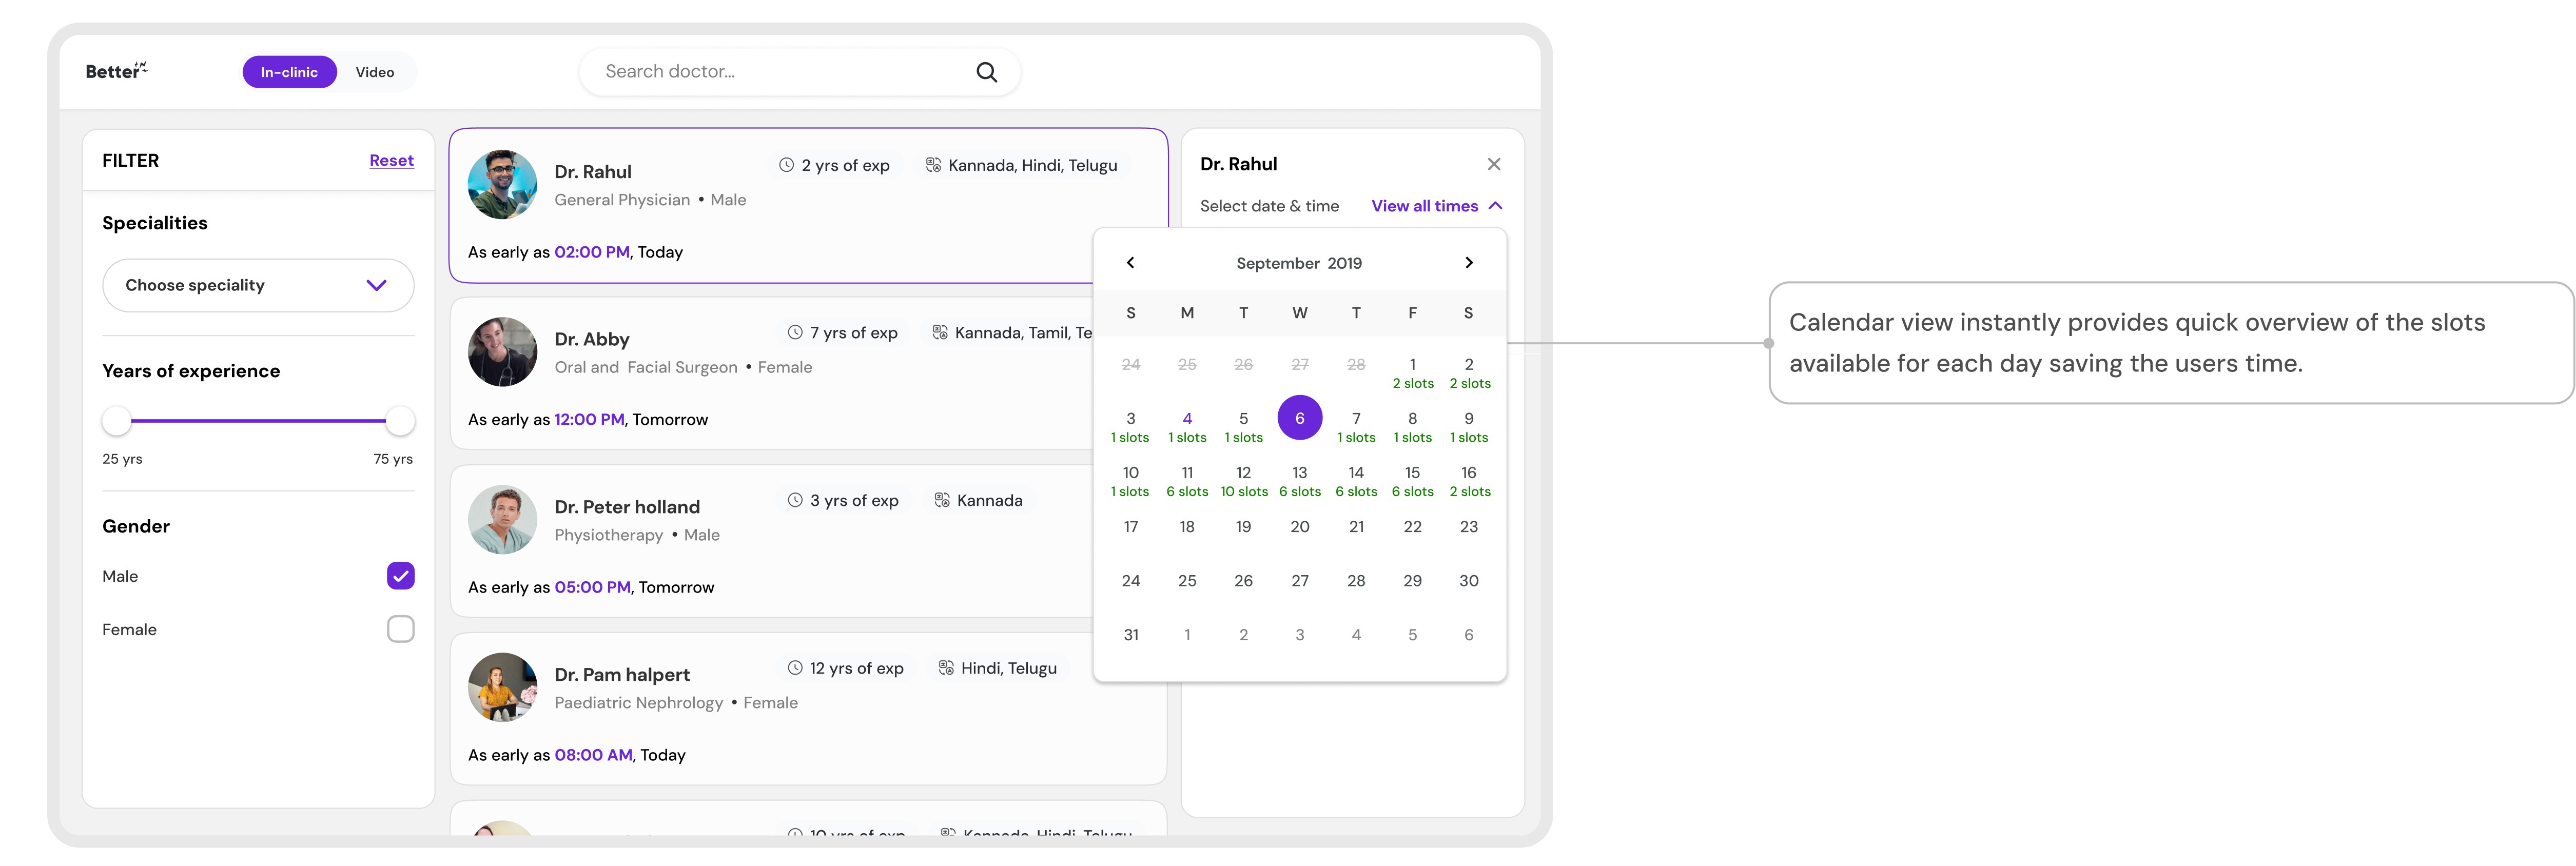Switch to Video consultation mode
This screenshot has height=866, width=2576.
tap(375, 72)
